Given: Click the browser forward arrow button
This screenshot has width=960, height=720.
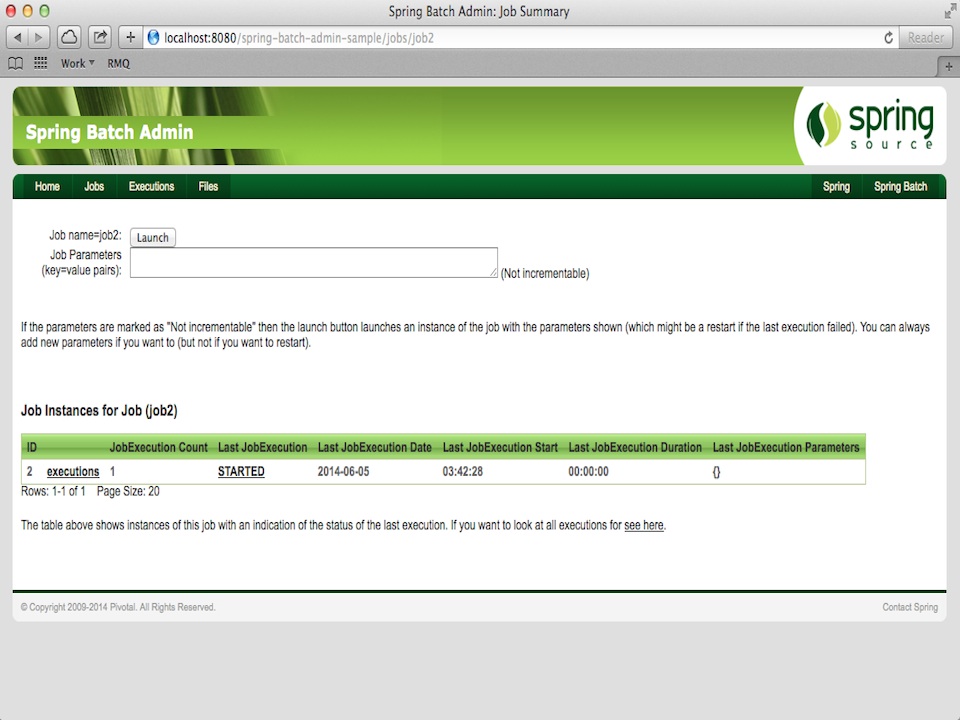Looking at the screenshot, I should [x=39, y=37].
